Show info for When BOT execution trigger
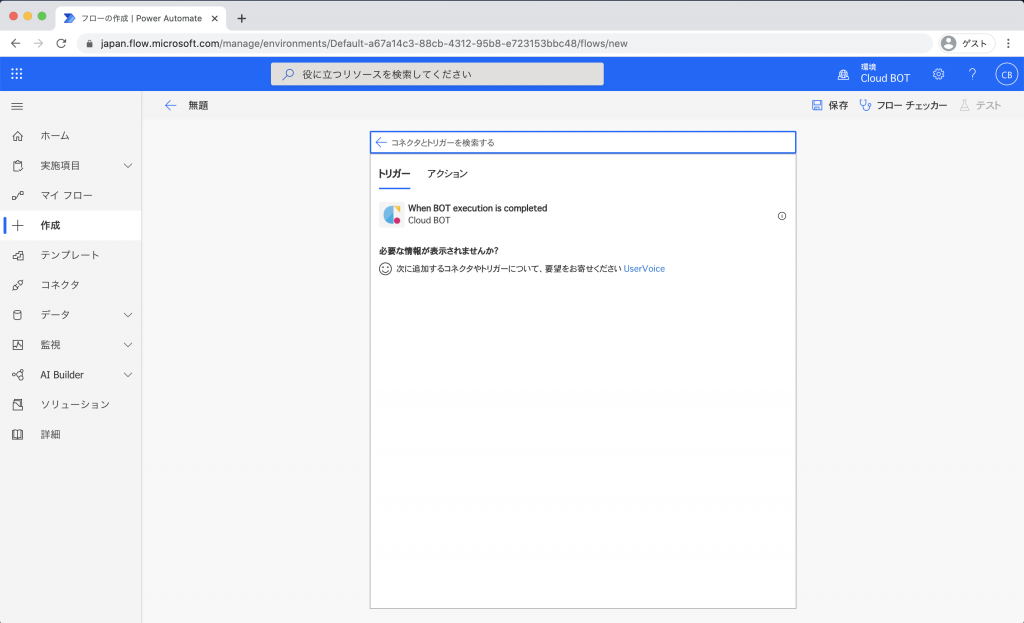The image size is (1024, 623). pos(782,216)
